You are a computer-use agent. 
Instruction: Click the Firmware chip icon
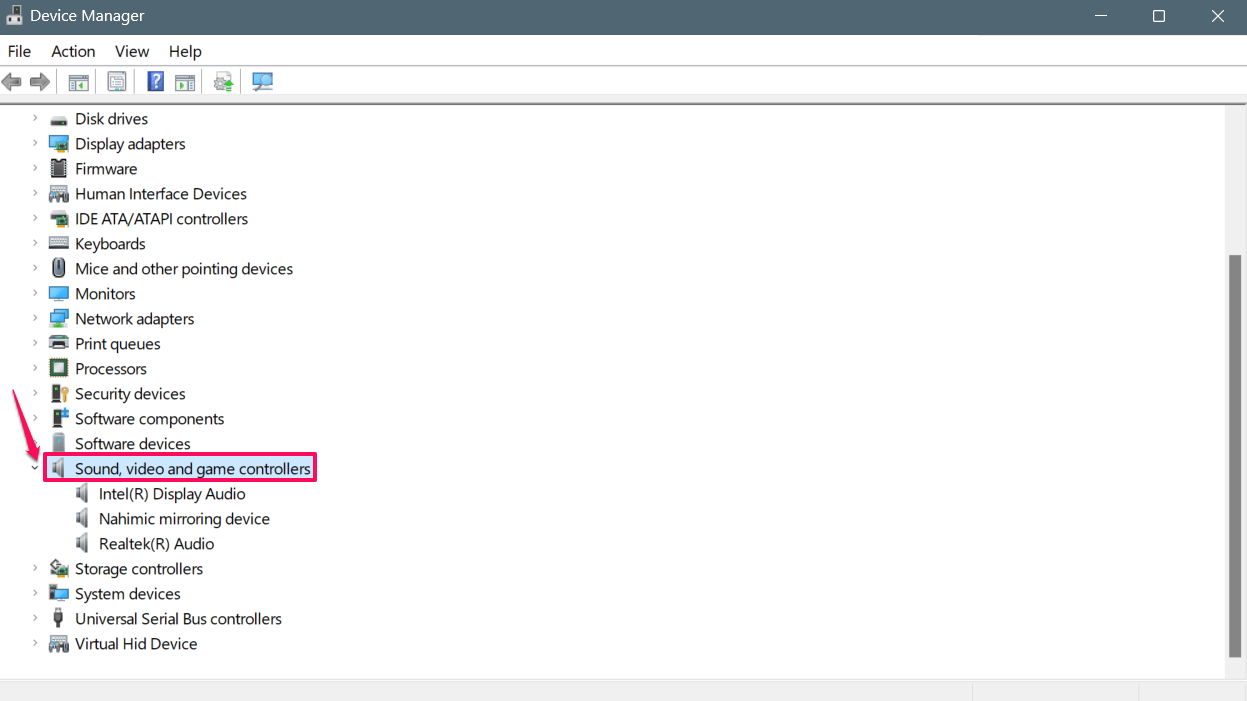pos(59,169)
